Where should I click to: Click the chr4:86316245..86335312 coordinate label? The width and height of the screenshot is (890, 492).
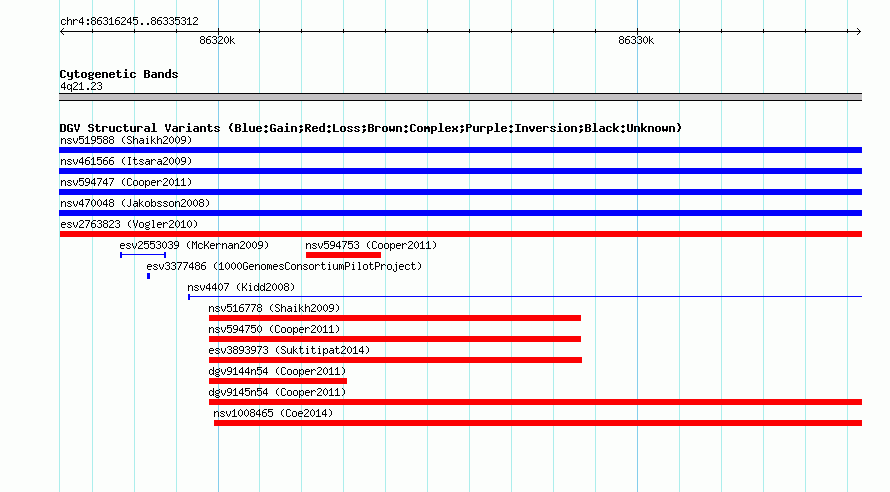point(129,22)
